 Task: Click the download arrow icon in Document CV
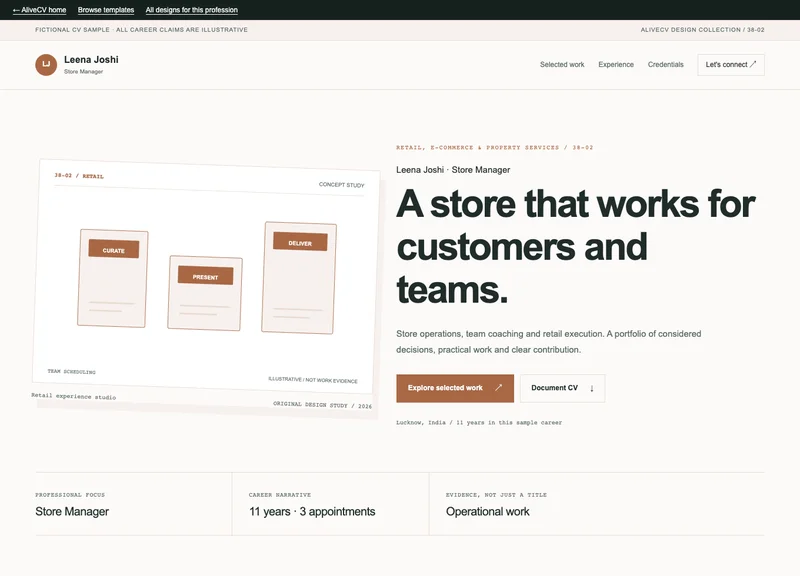pyautogui.click(x=592, y=388)
